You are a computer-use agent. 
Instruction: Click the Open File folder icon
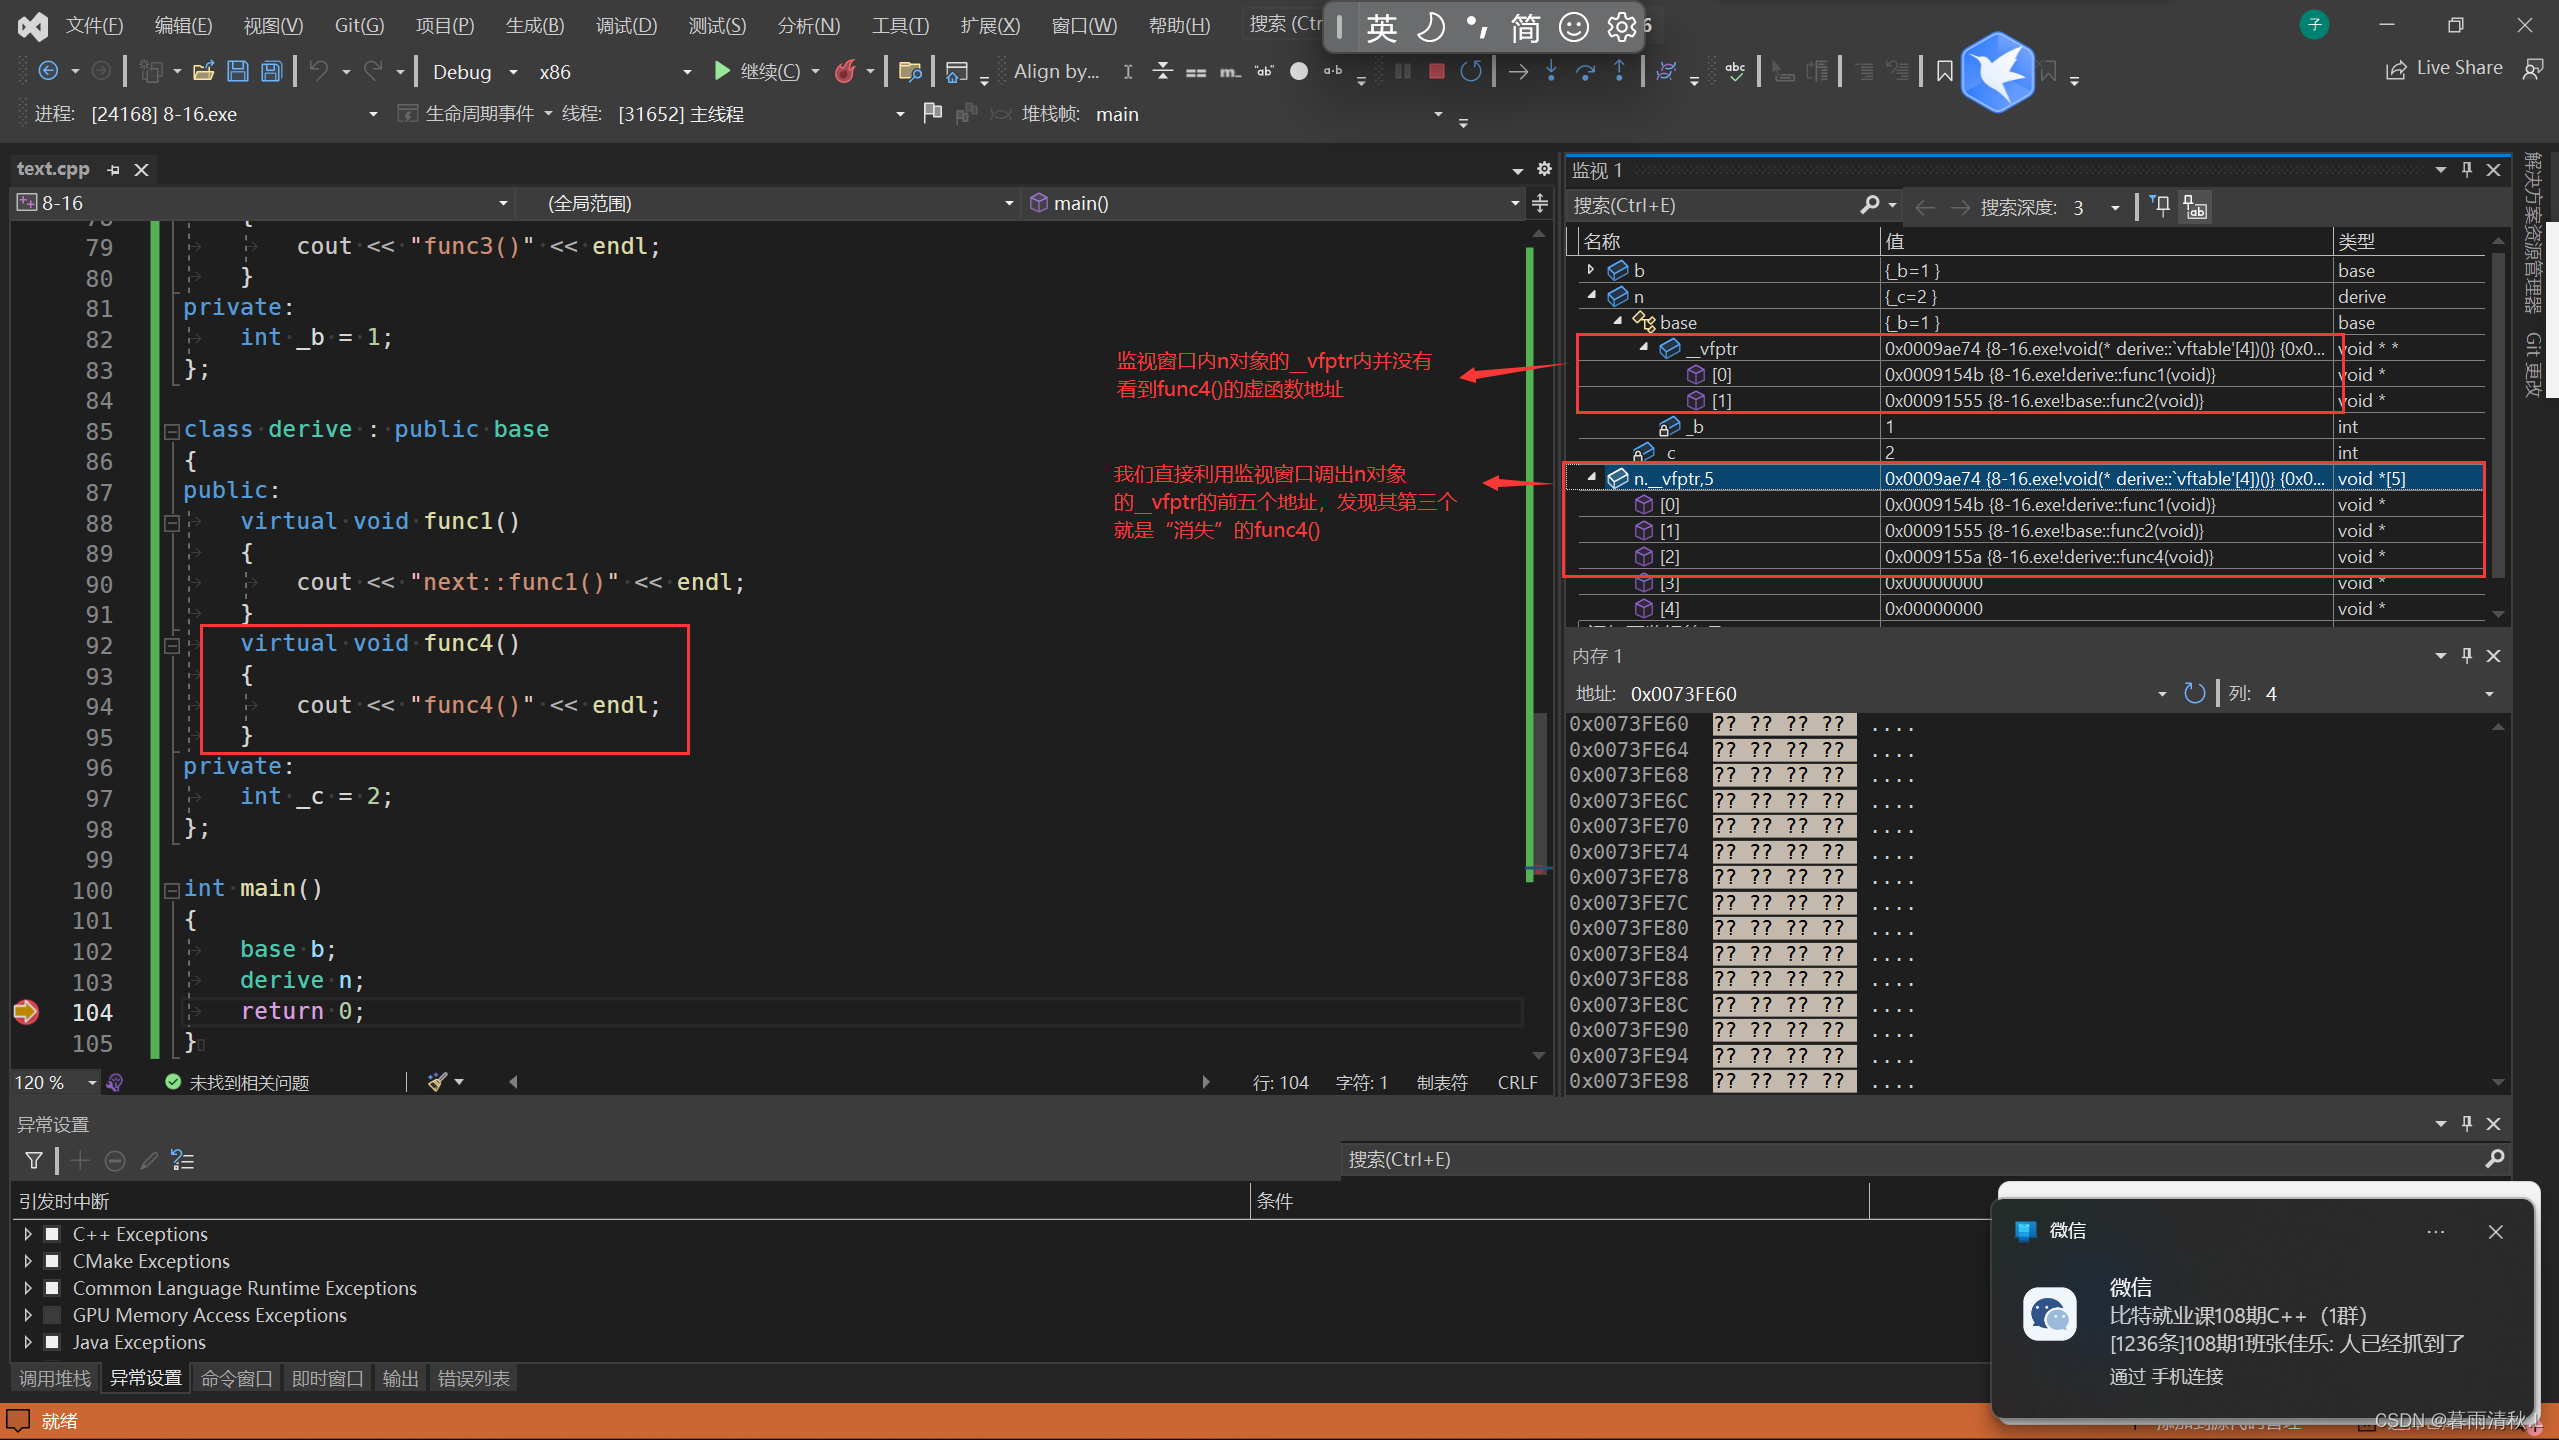204,71
